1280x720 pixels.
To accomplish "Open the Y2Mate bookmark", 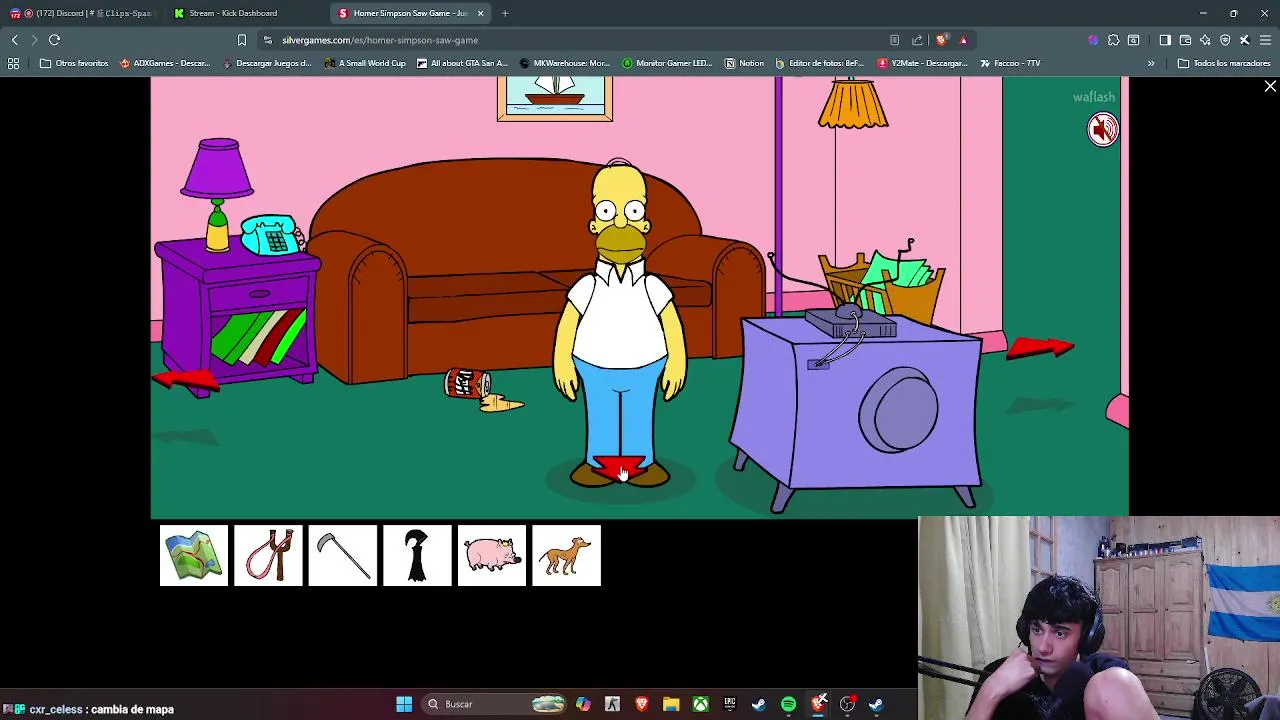I will (922, 63).
